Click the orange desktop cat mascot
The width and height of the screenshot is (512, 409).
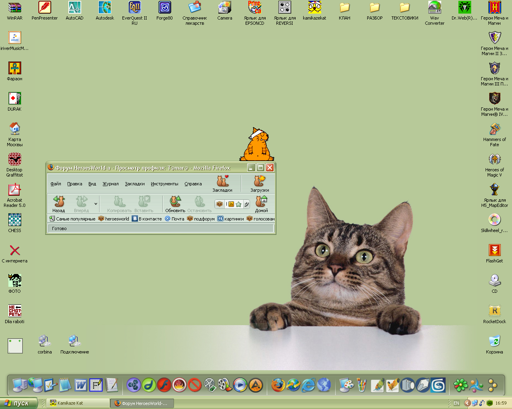pyautogui.click(x=256, y=144)
